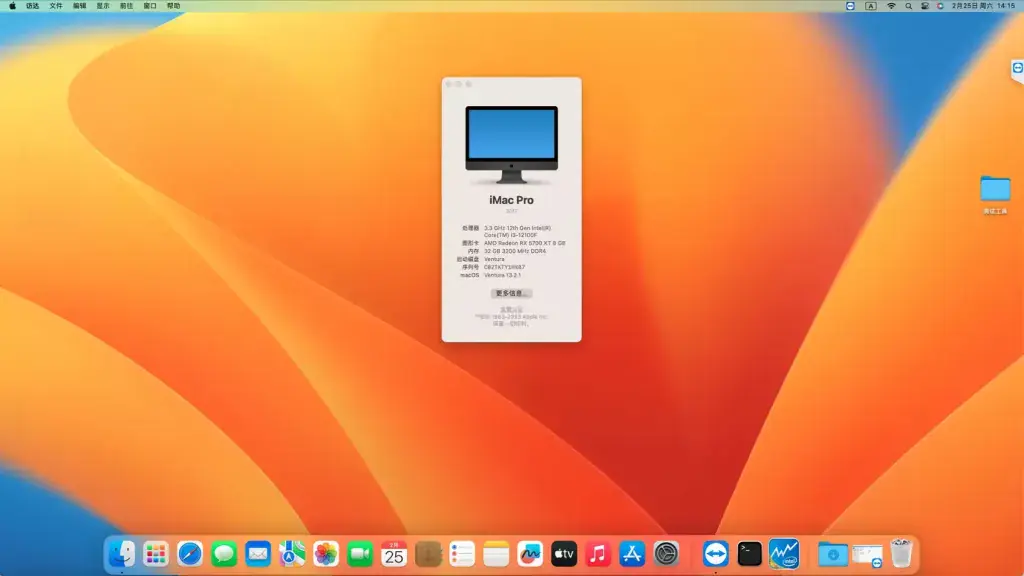Click the 更多信息 (More Info) button
Screen dimensions: 1024x576
click(x=511, y=293)
